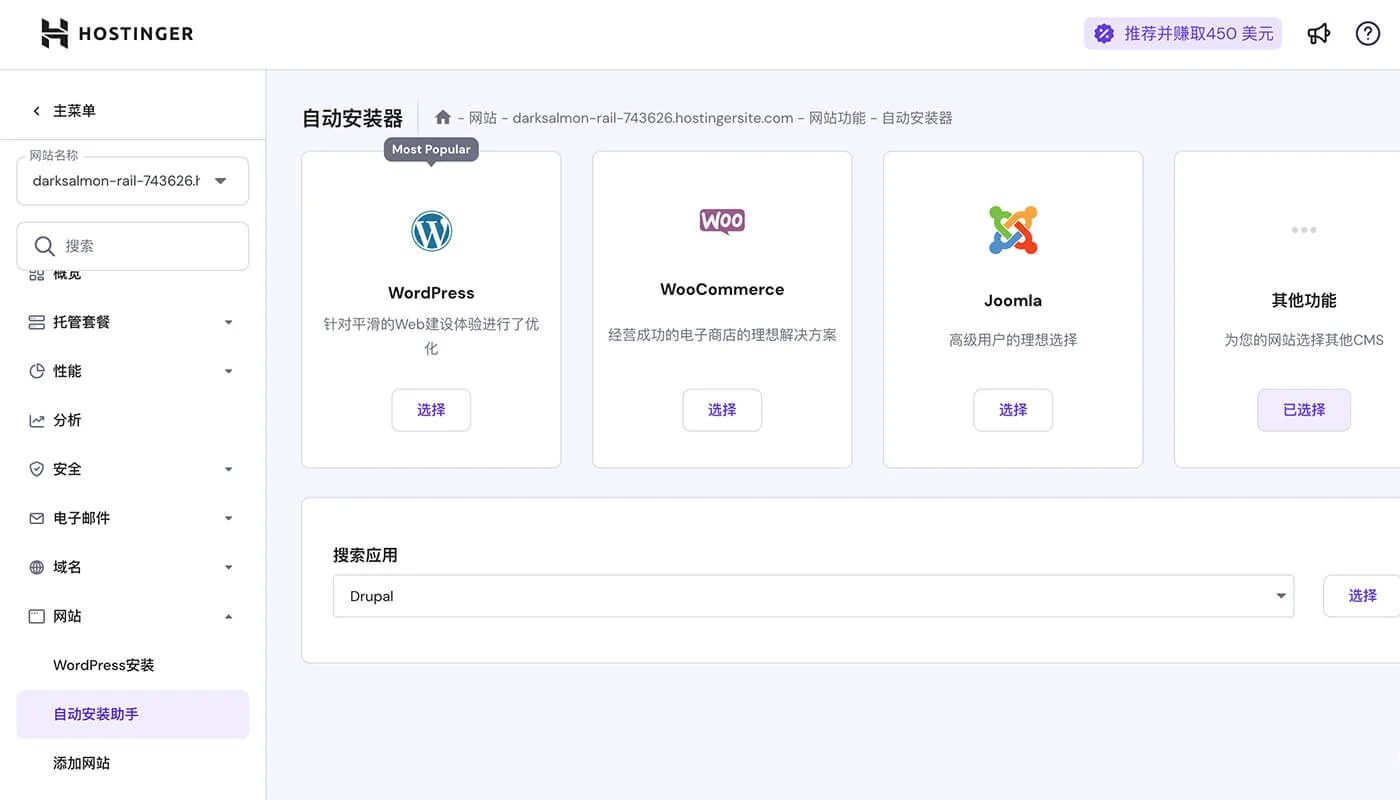The width and height of the screenshot is (1400, 800).
Task: Click the Hostinger logo
Action: tap(115, 32)
